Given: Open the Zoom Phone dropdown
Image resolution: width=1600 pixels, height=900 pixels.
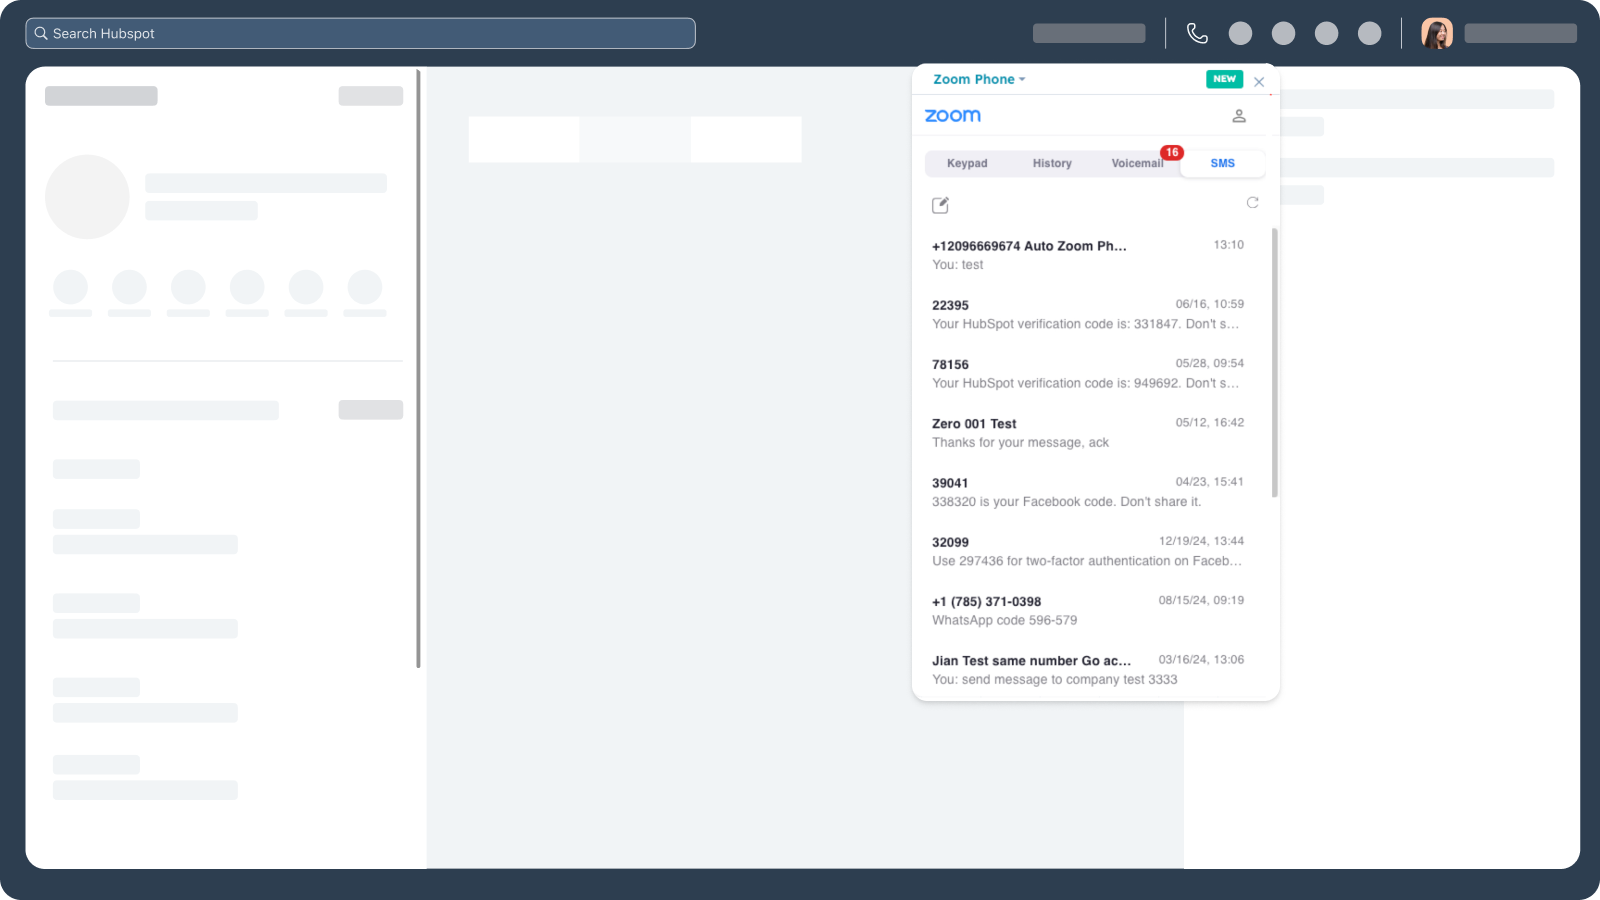Looking at the screenshot, I should [979, 79].
